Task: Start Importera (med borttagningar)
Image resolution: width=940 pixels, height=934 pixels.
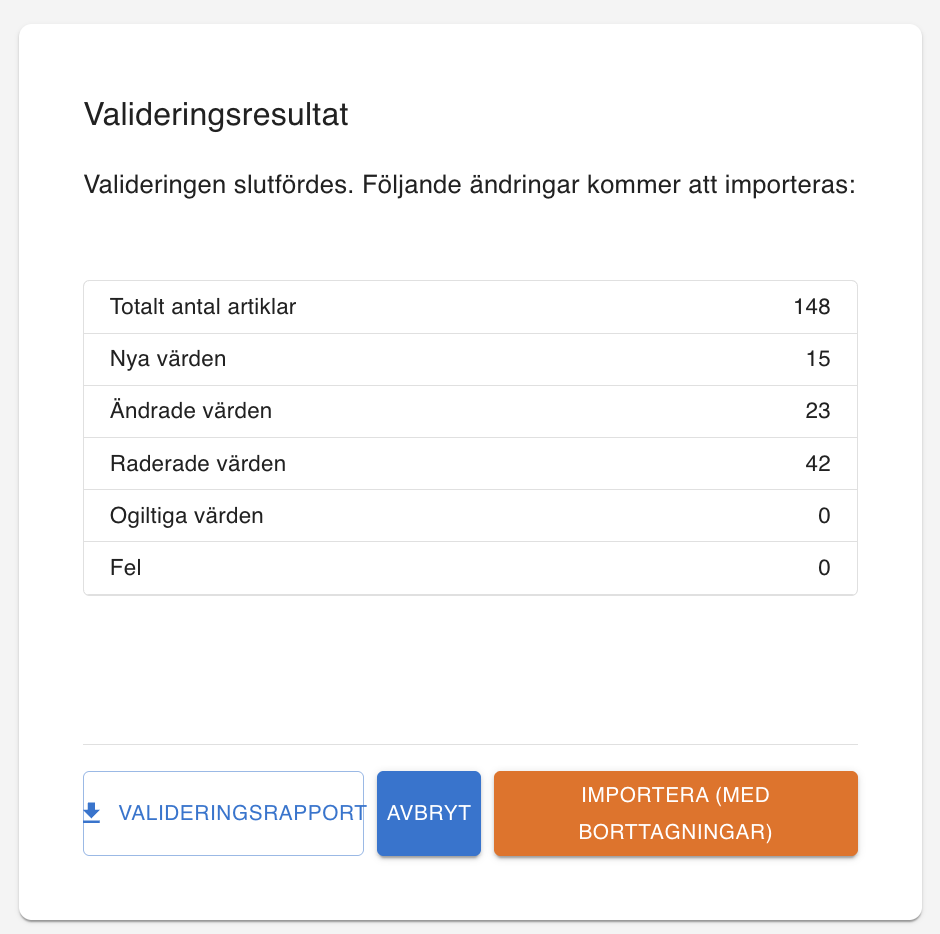Action: [x=675, y=813]
